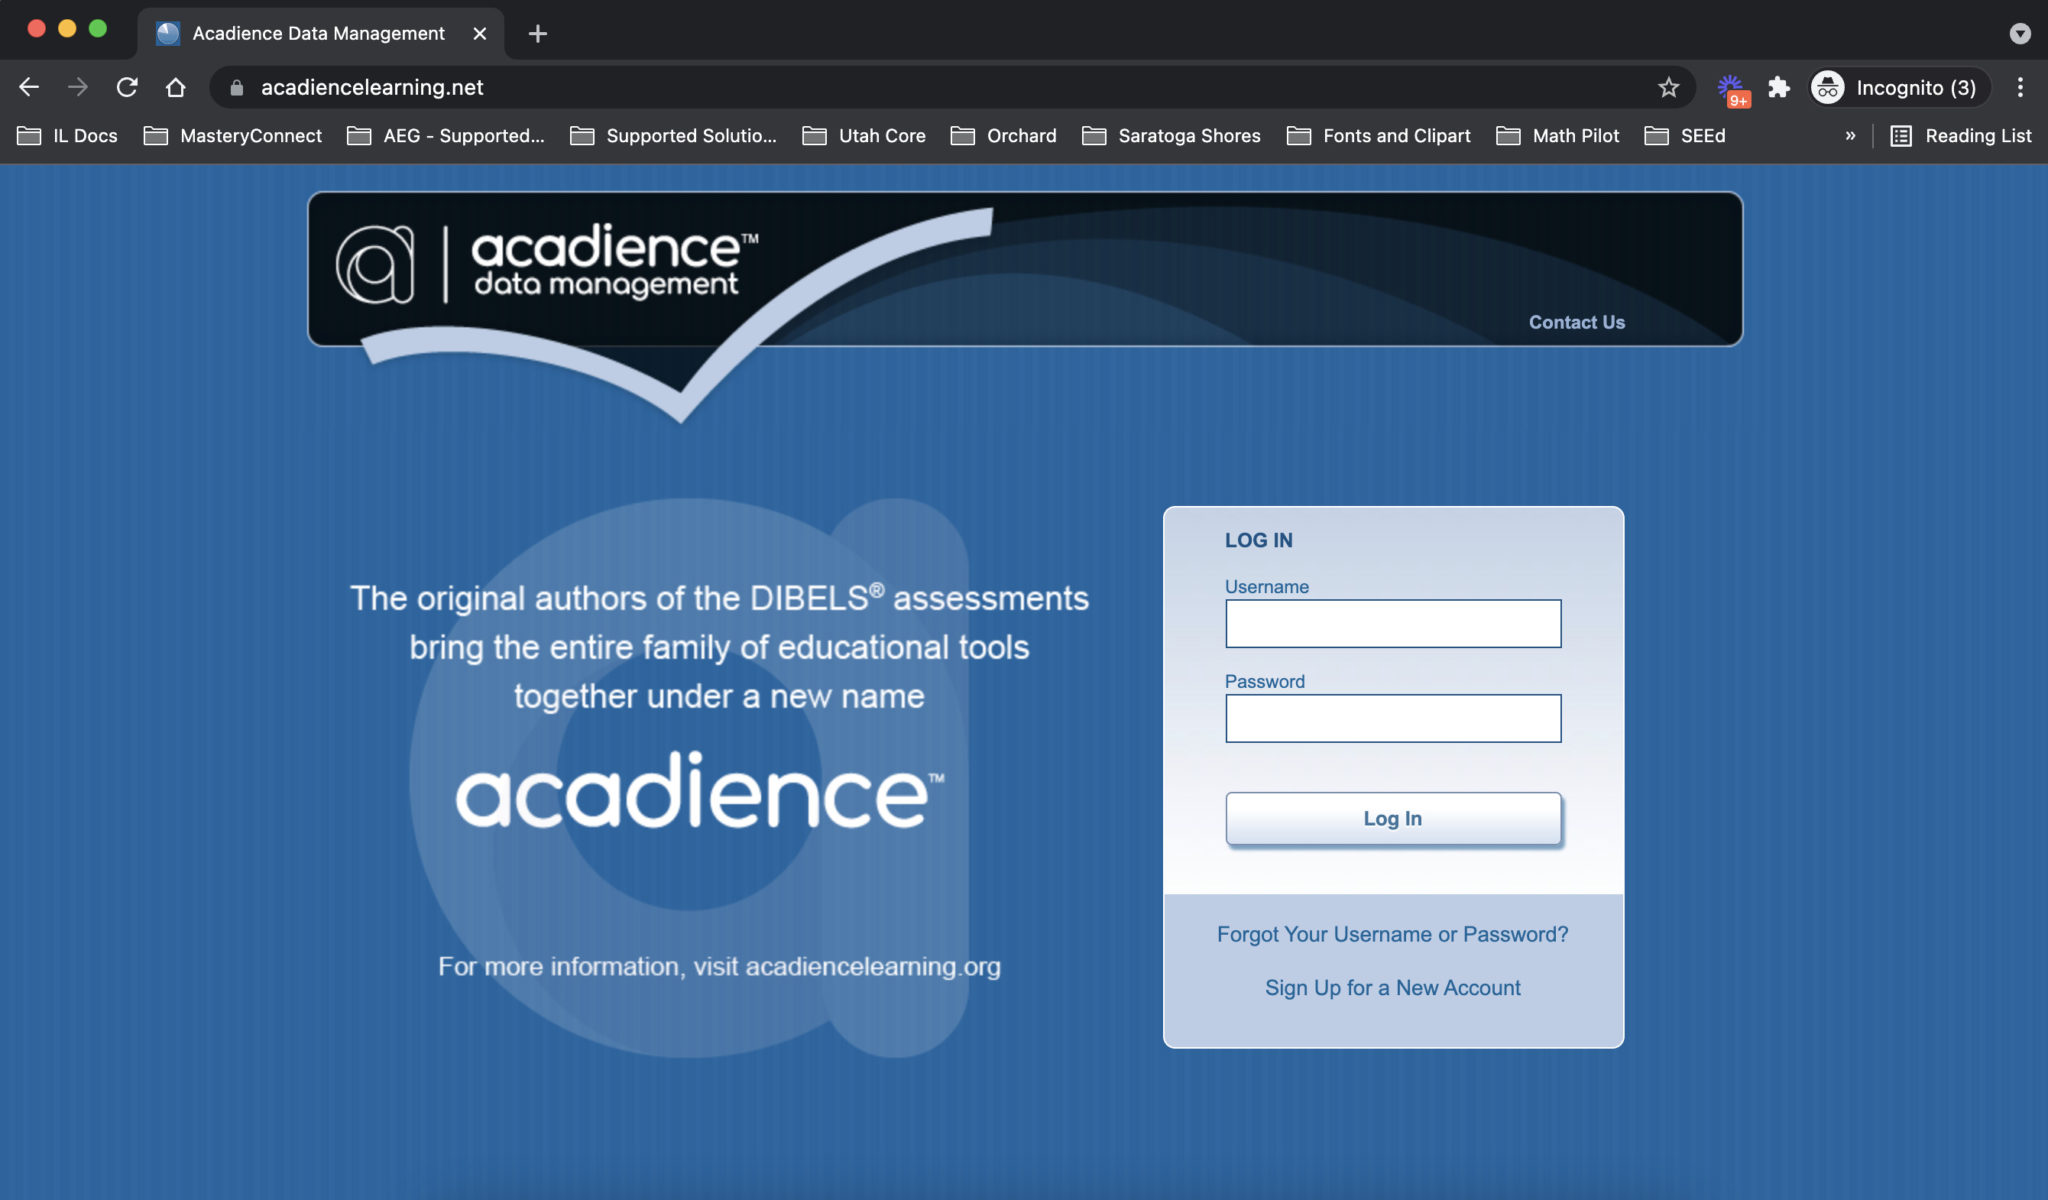This screenshot has width=2048, height=1200.
Task: Open the Reading List
Action: [1960, 135]
